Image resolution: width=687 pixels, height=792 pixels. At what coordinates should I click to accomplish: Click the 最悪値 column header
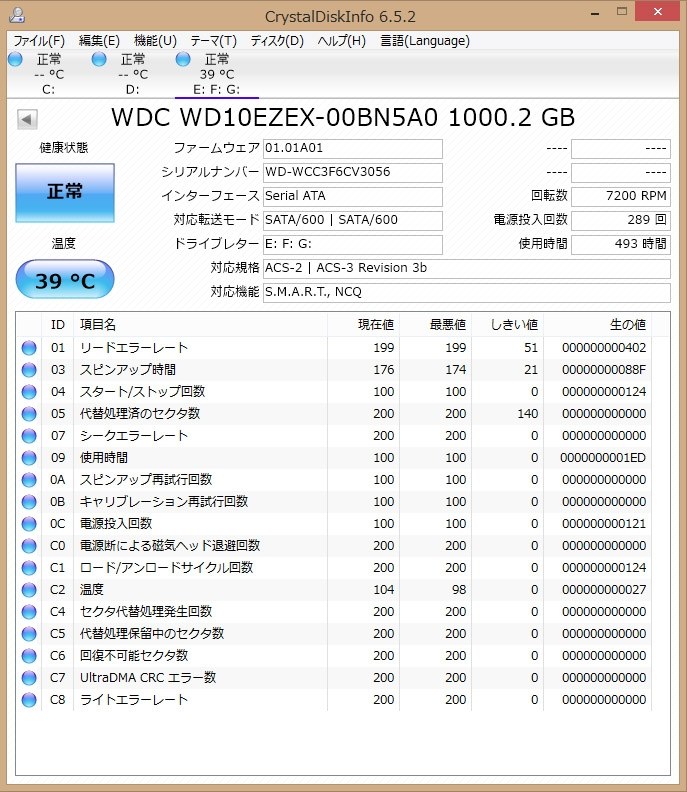coord(435,325)
